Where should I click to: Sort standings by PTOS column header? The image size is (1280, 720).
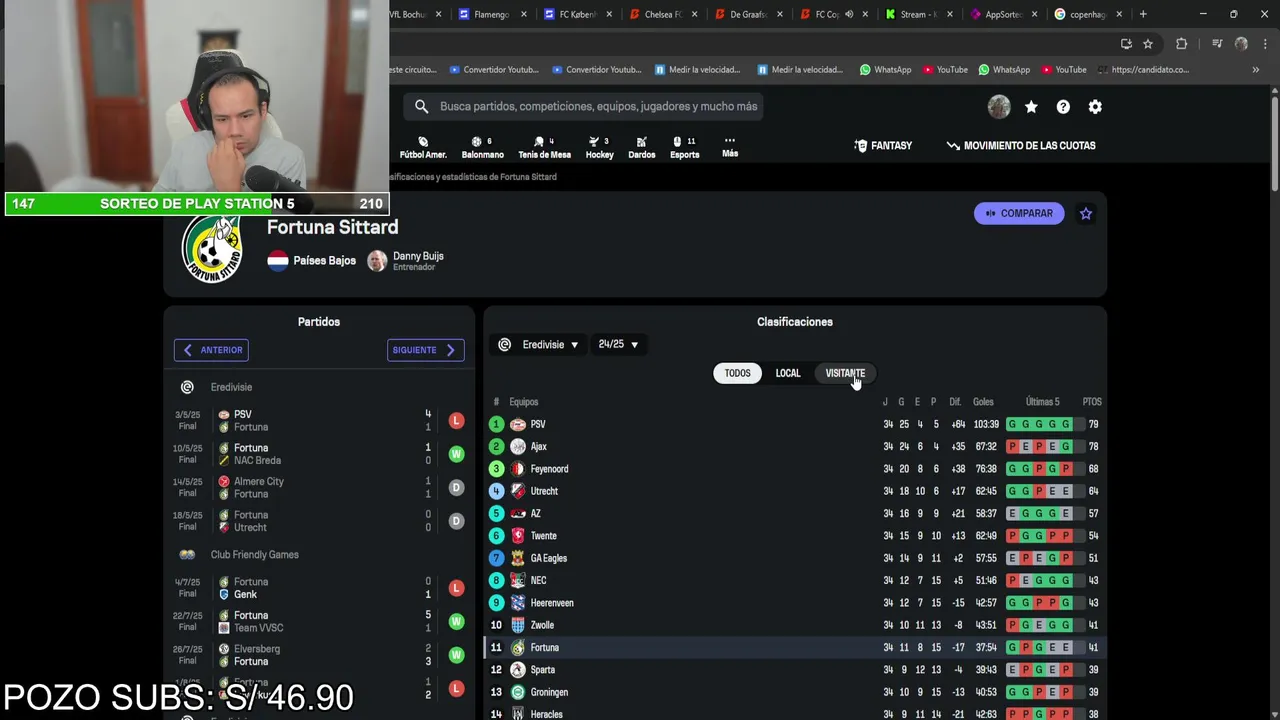click(x=1092, y=402)
